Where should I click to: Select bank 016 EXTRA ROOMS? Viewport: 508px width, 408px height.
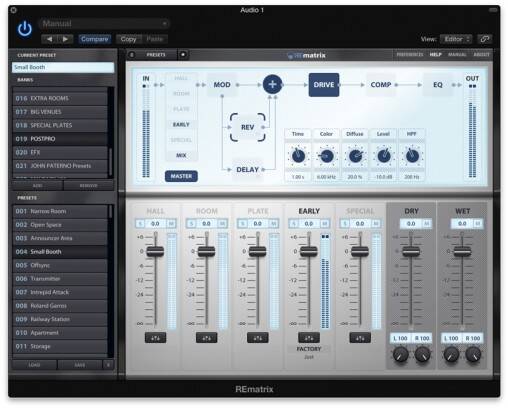pos(60,98)
